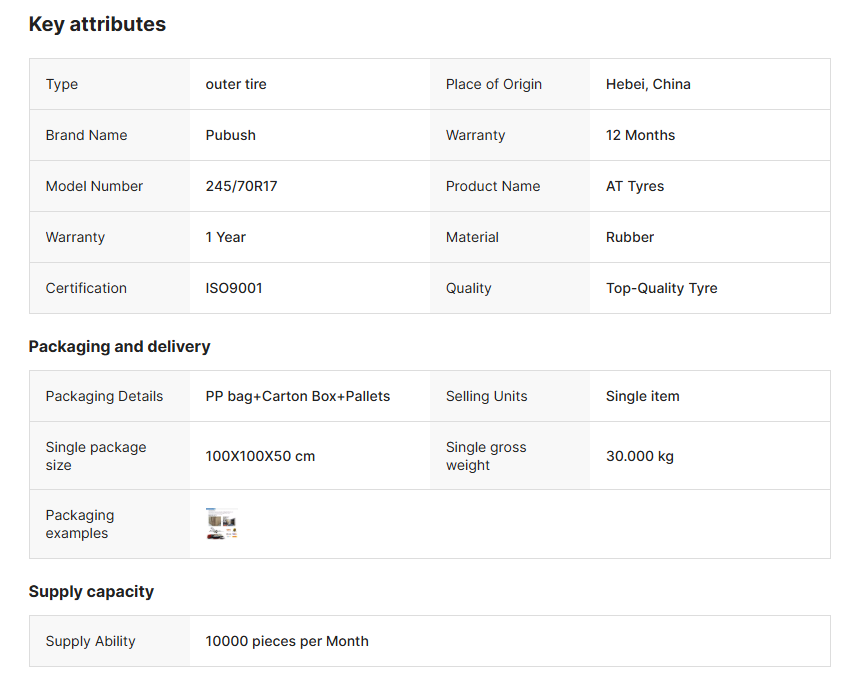
Task: Click the 1 Year warranty value
Action: point(225,237)
